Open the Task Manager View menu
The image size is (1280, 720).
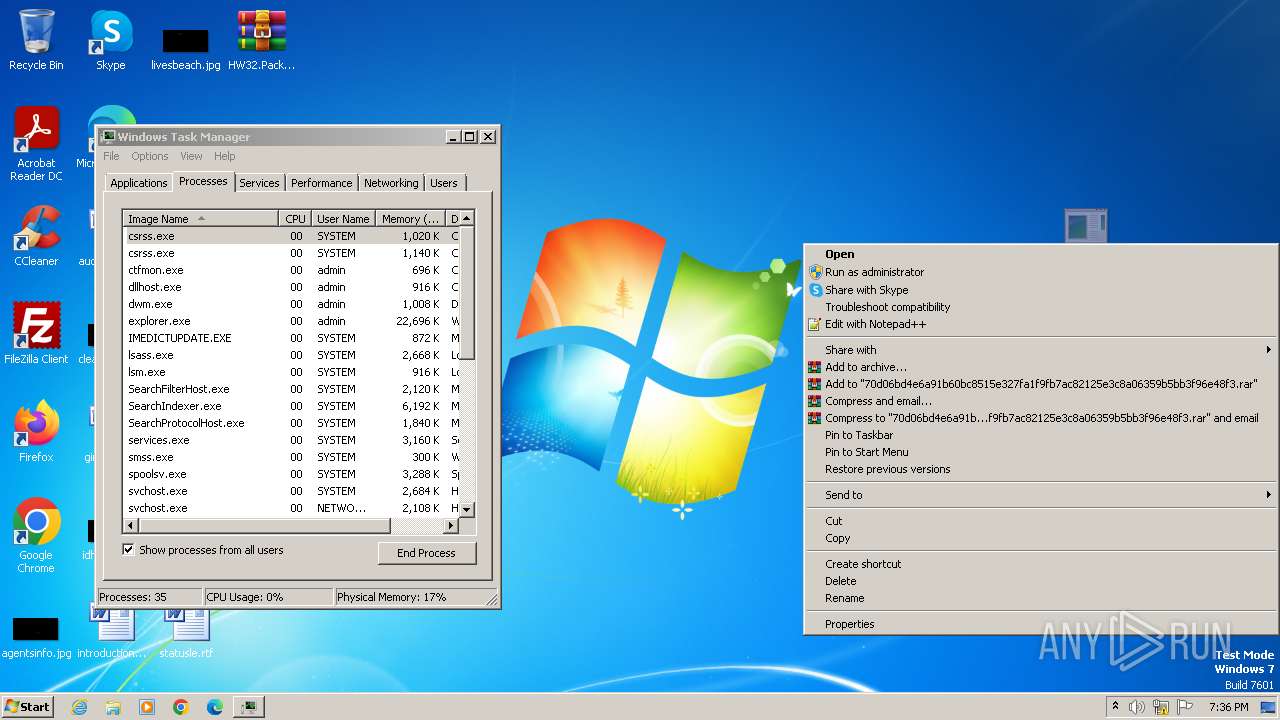click(x=191, y=156)
